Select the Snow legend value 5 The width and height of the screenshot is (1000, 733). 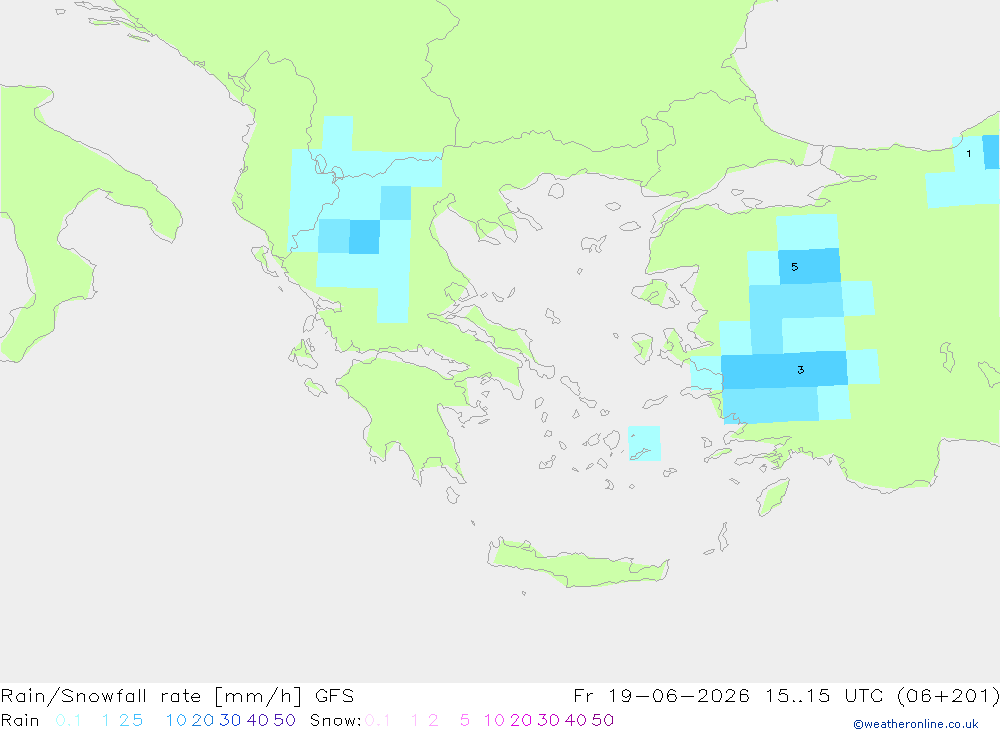coord(465,720)
